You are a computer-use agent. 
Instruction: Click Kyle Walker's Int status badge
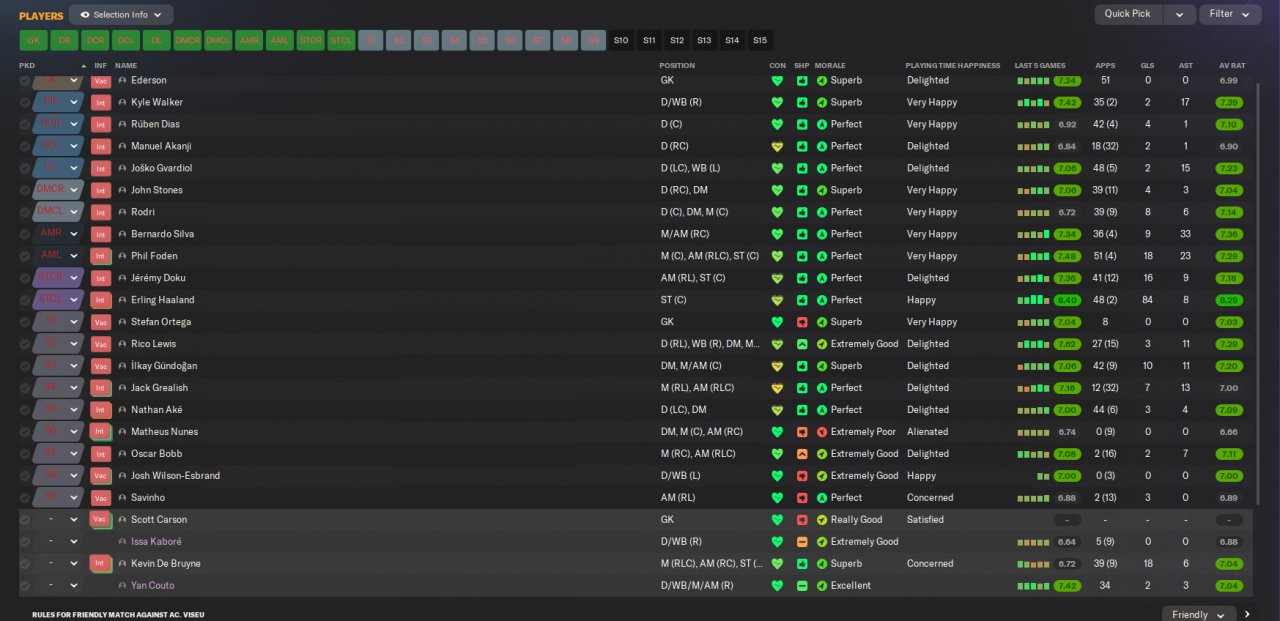(100, 102)
